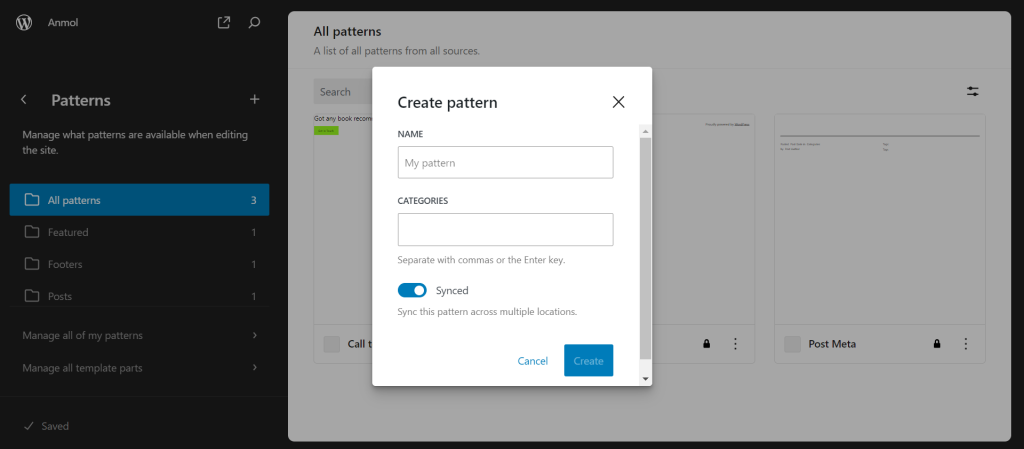This screenshot has width=1024, height=449.
Task: Select the Featured patterns category
Action: (x=140, y=232)
